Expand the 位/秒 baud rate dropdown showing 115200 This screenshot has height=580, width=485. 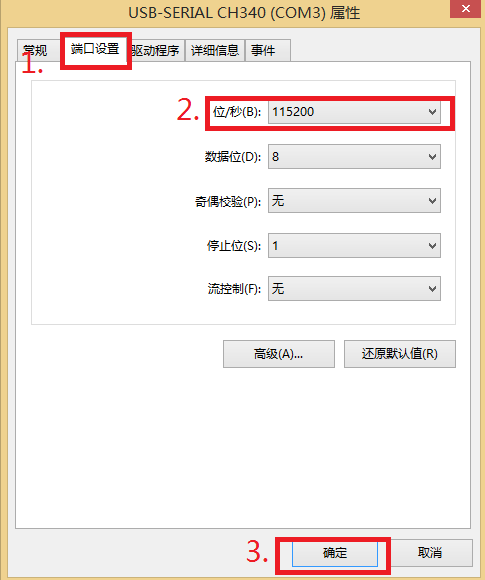[354, 112]
